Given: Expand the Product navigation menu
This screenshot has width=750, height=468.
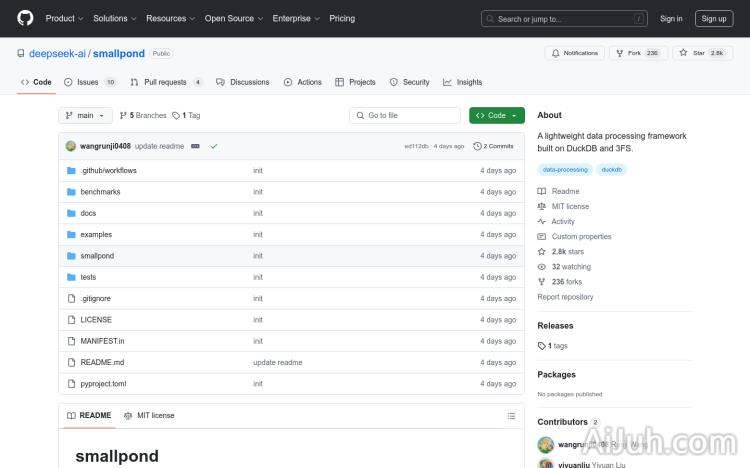Looking at the screenshot, I should tap(63, 18).
